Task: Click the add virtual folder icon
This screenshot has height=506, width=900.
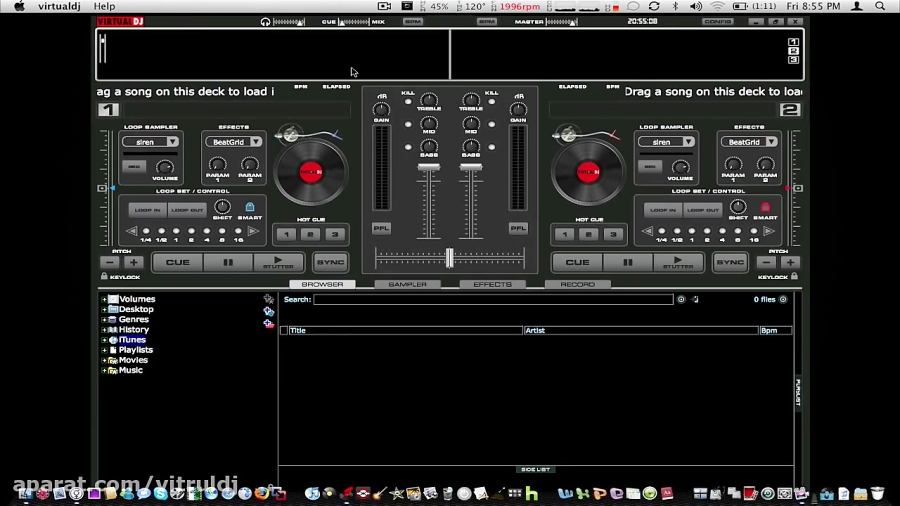Action: (268, 312)
